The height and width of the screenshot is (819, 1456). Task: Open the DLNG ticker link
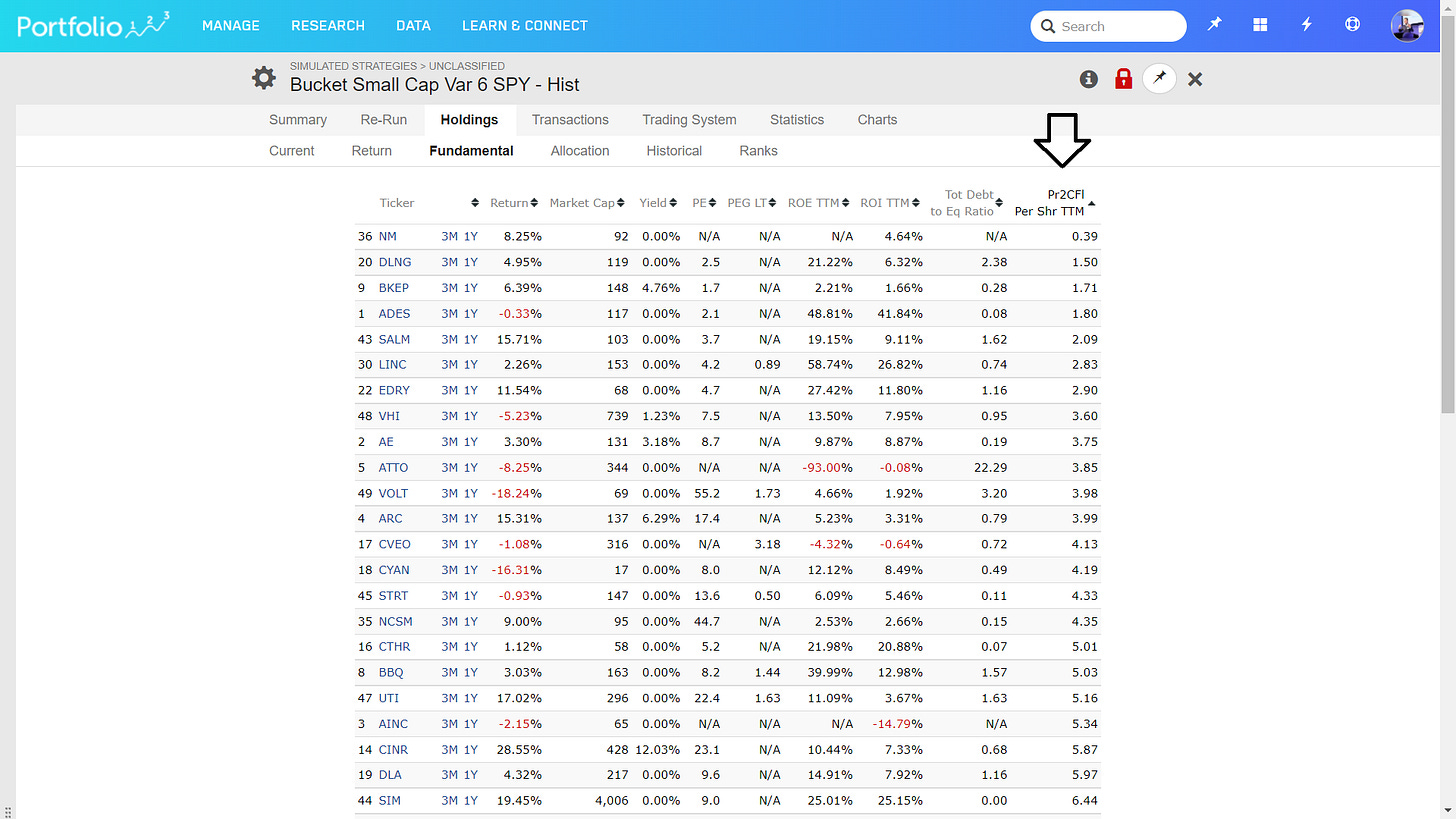[x=395, y=262]
